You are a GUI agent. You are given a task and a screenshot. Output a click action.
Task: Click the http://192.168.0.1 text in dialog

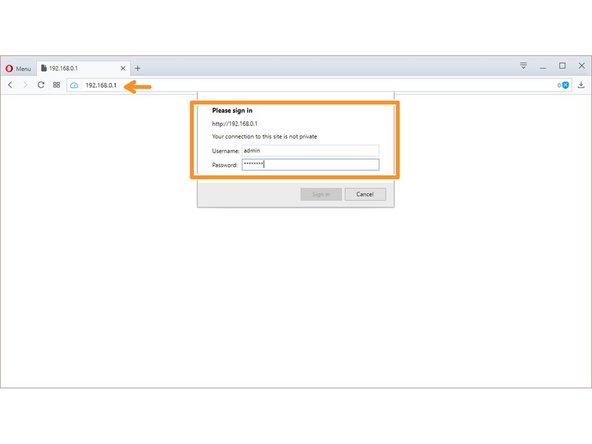click(x=234, y=123)
